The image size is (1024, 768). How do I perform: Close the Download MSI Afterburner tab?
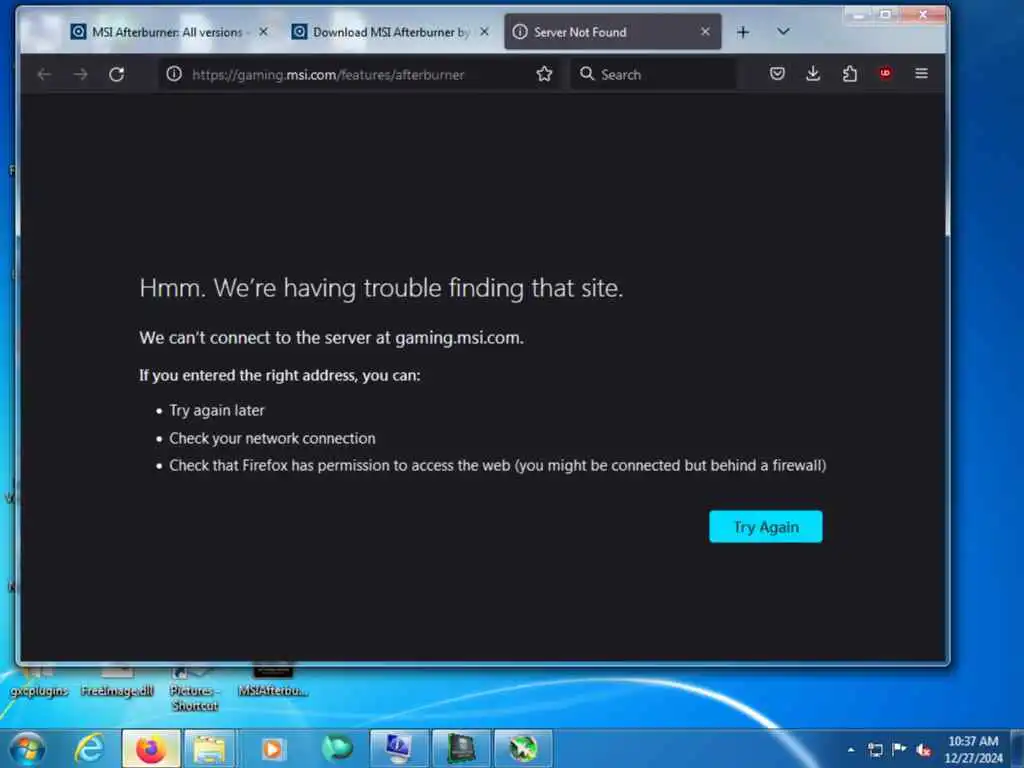484,31
